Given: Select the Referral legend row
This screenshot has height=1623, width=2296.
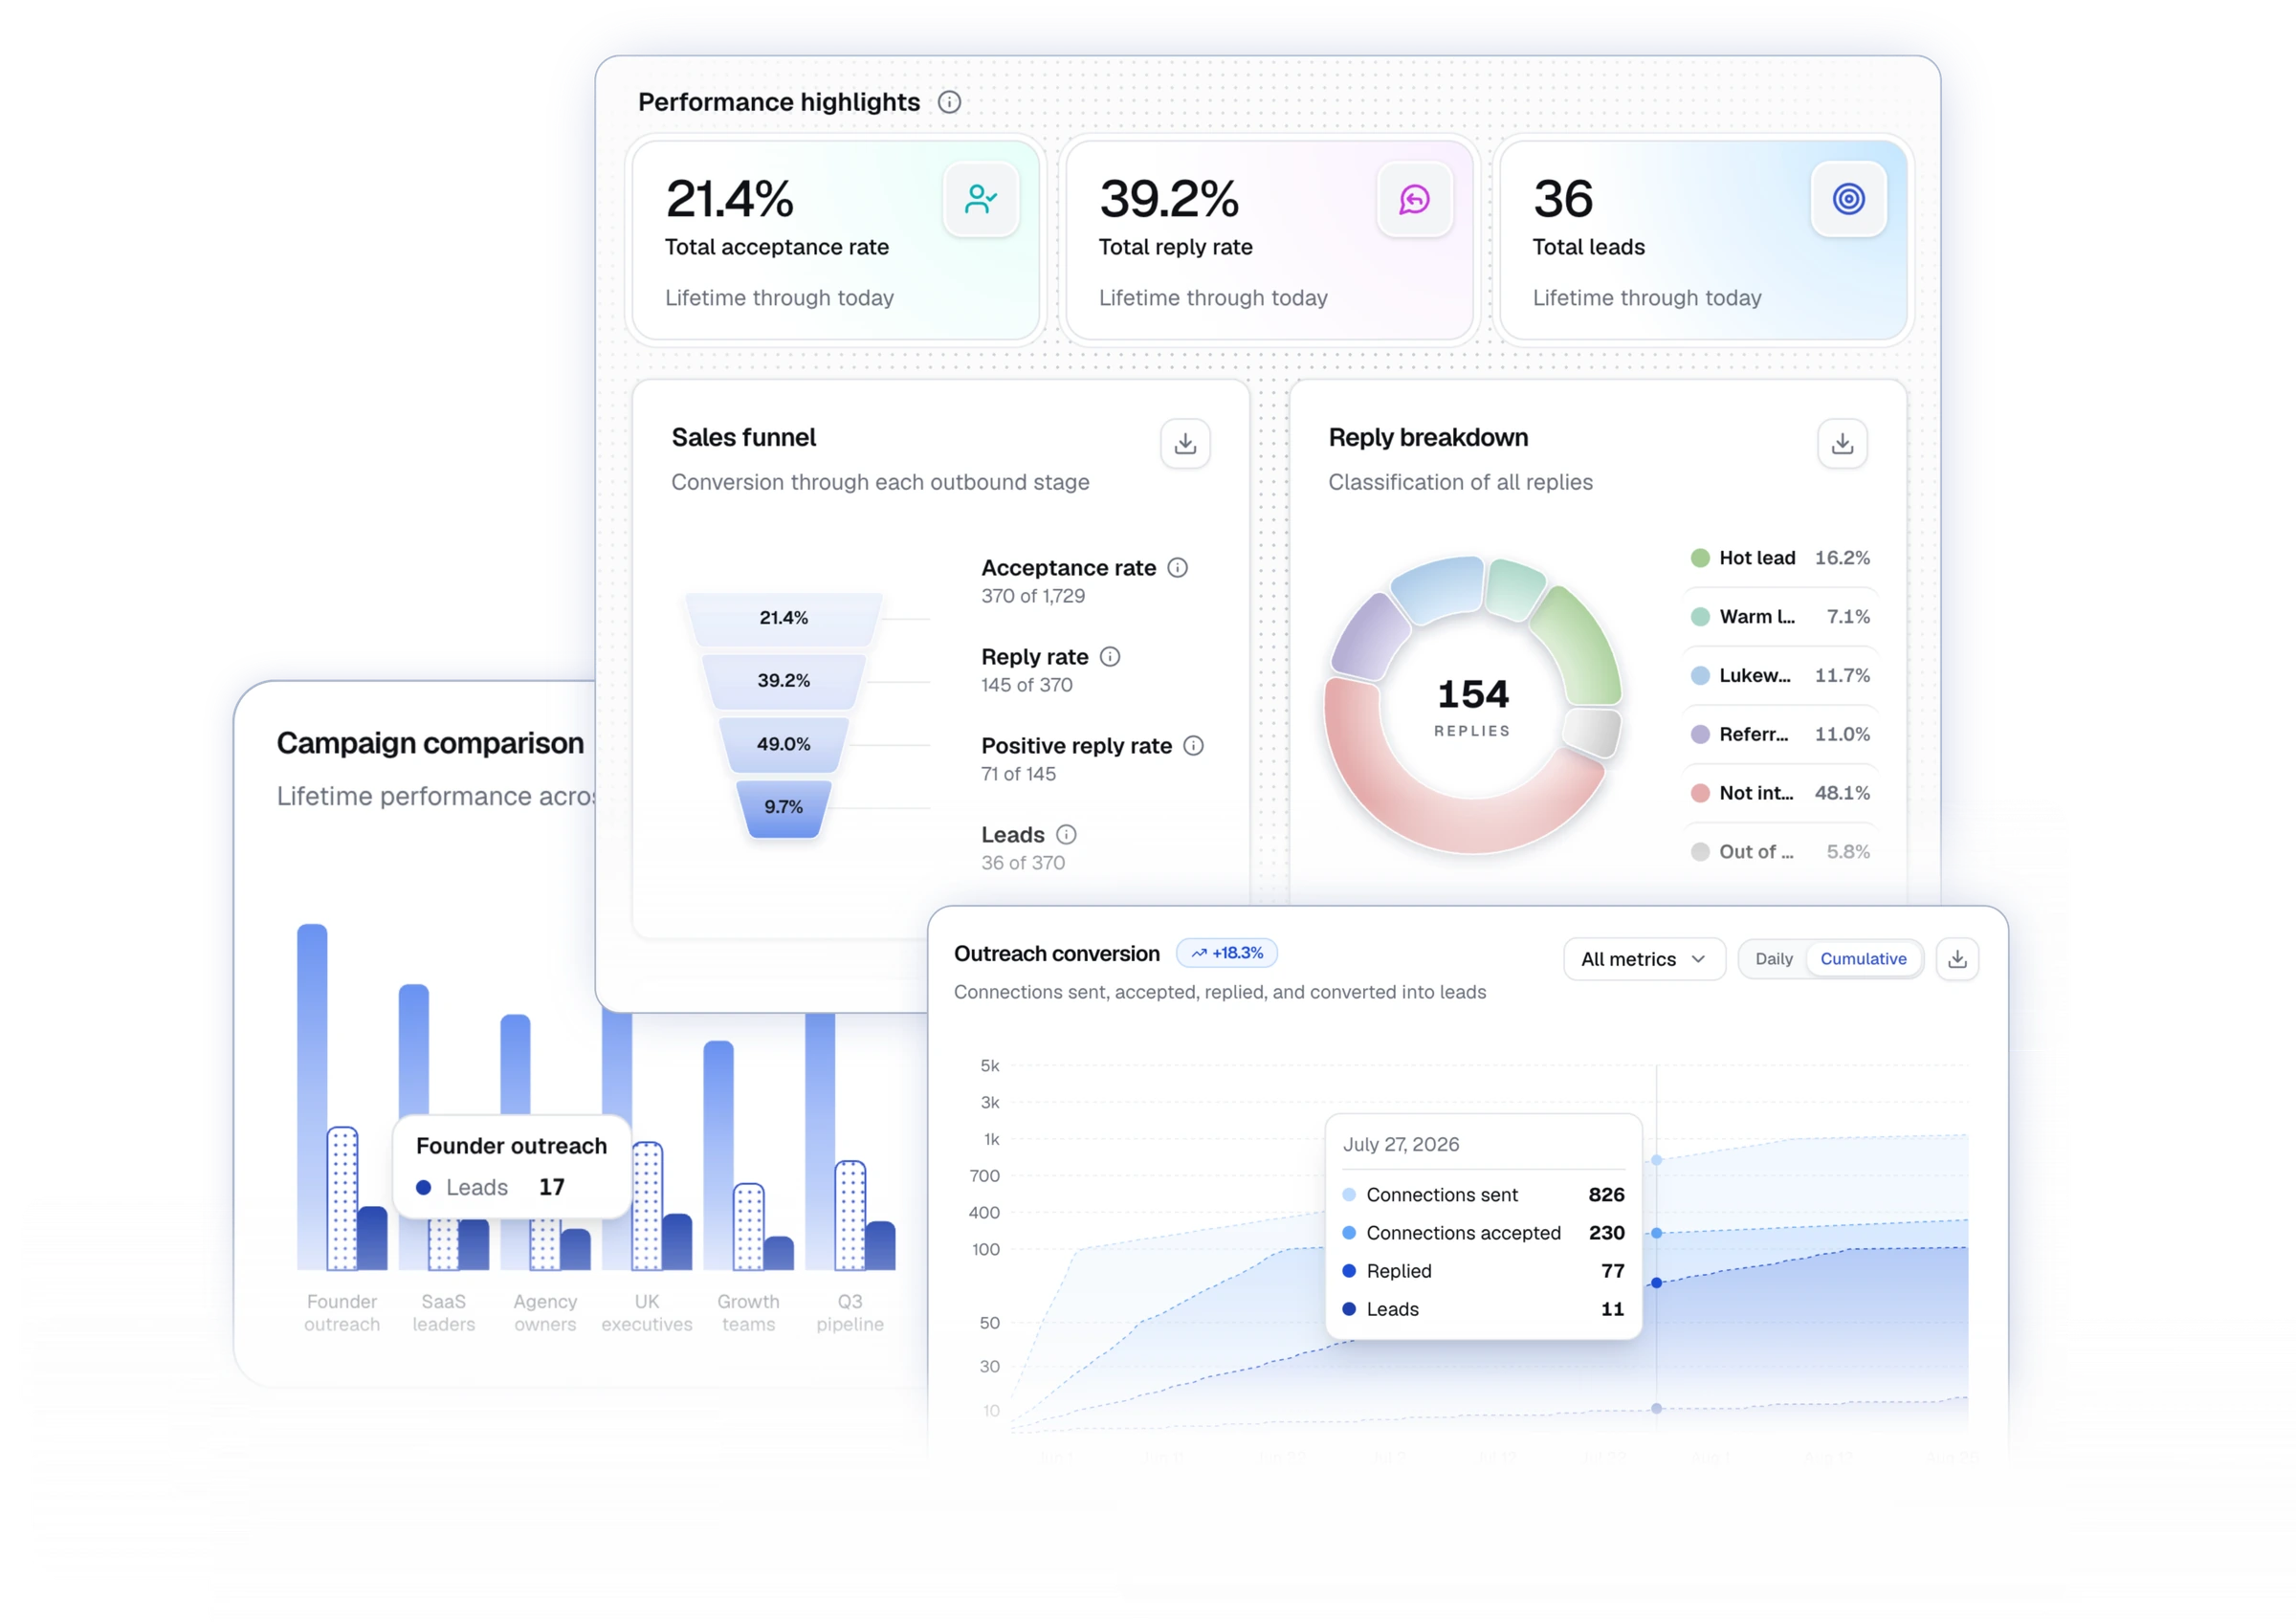Looking at the screenshot, I should point(1780,734).
